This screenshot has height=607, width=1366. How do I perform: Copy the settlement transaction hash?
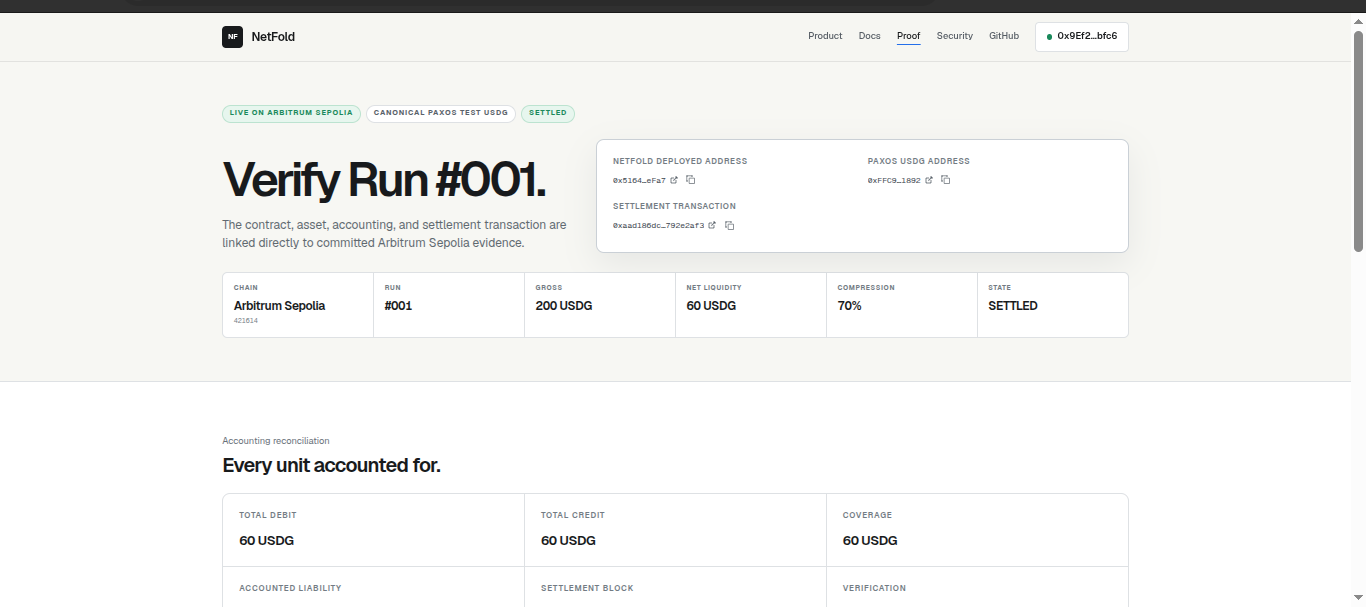coord(730,225)
